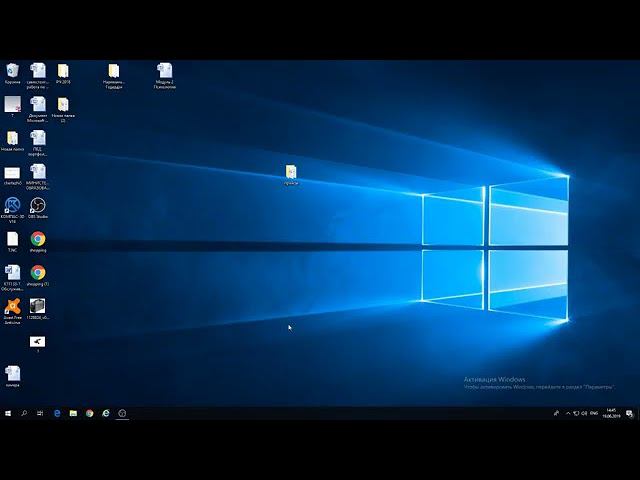Expand hidden system tray icons chevron
This screenshot has height=480, width=640.
[568, 413]
